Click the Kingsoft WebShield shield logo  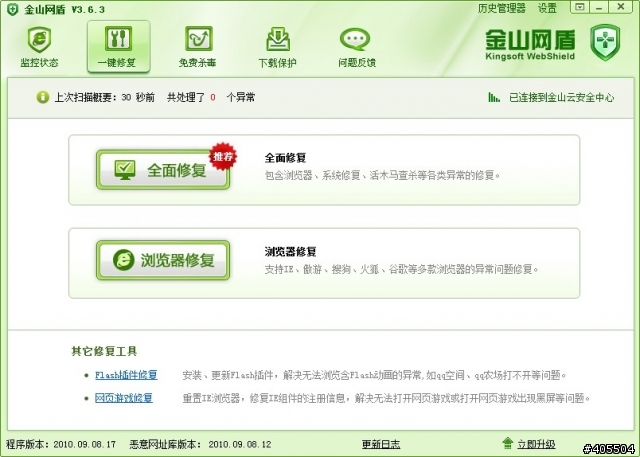[605, 42]
